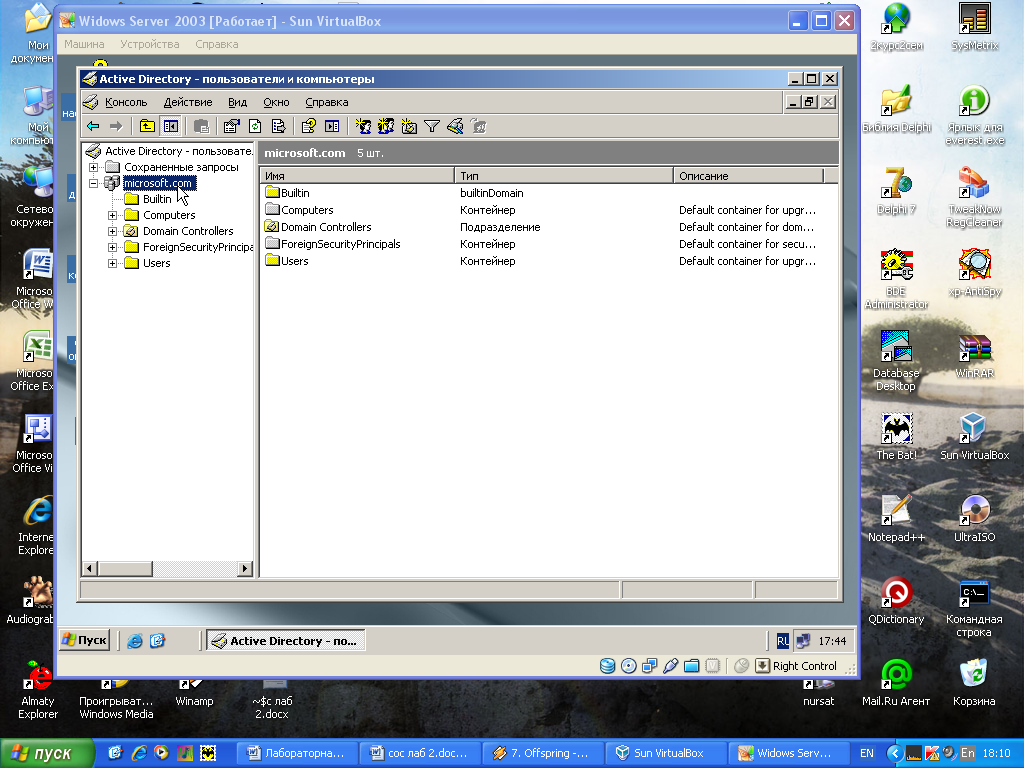Viewport: 1024px width, 768px height.
Task: Expand the Domain Controllers tree node
Action: 112,231
